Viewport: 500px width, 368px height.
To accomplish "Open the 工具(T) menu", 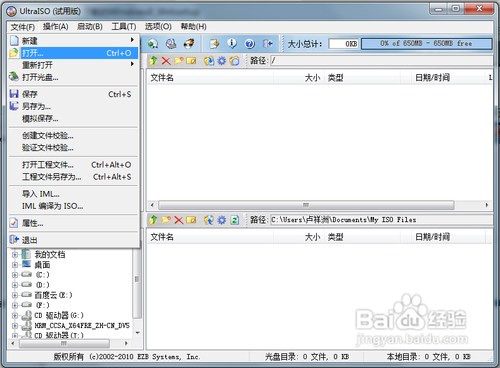I will (x=124, y=27).
